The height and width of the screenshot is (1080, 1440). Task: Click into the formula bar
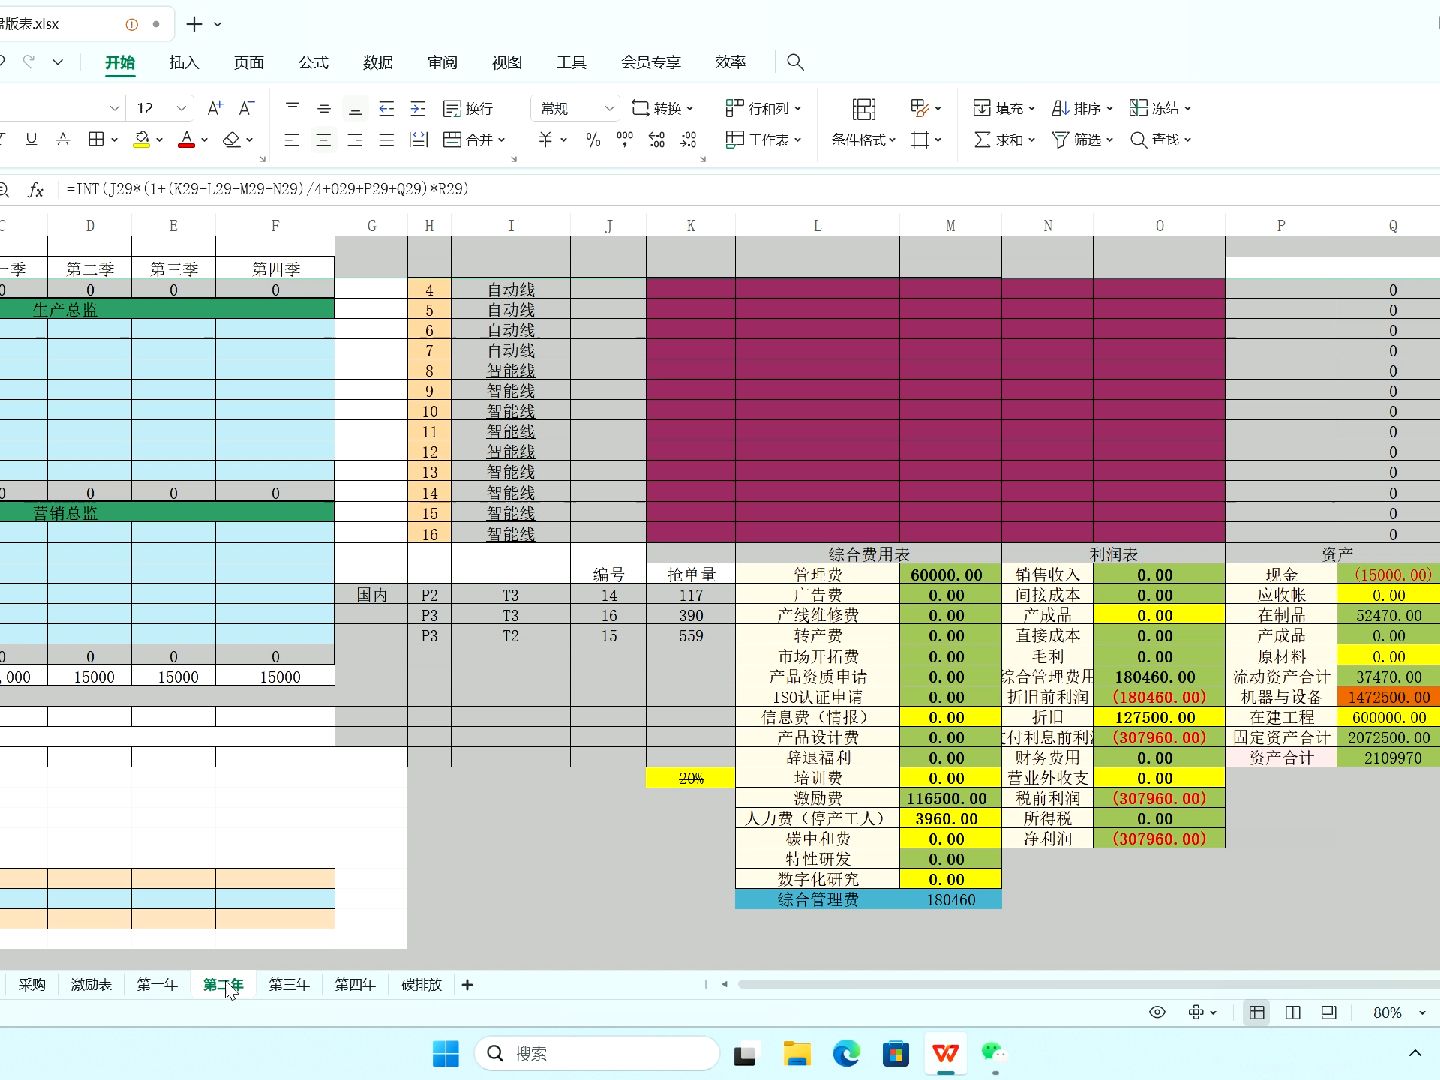click(750, 189)
